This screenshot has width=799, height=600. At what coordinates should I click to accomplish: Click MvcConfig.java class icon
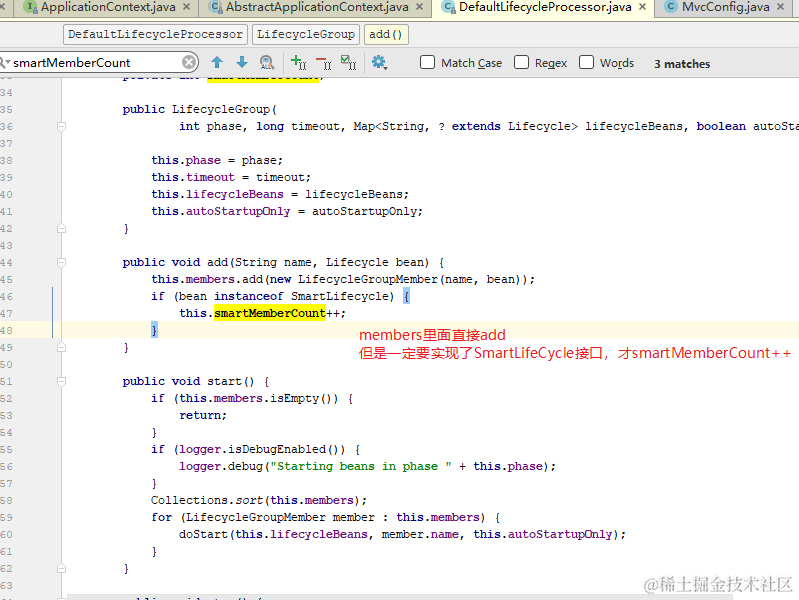click(672, 7)
